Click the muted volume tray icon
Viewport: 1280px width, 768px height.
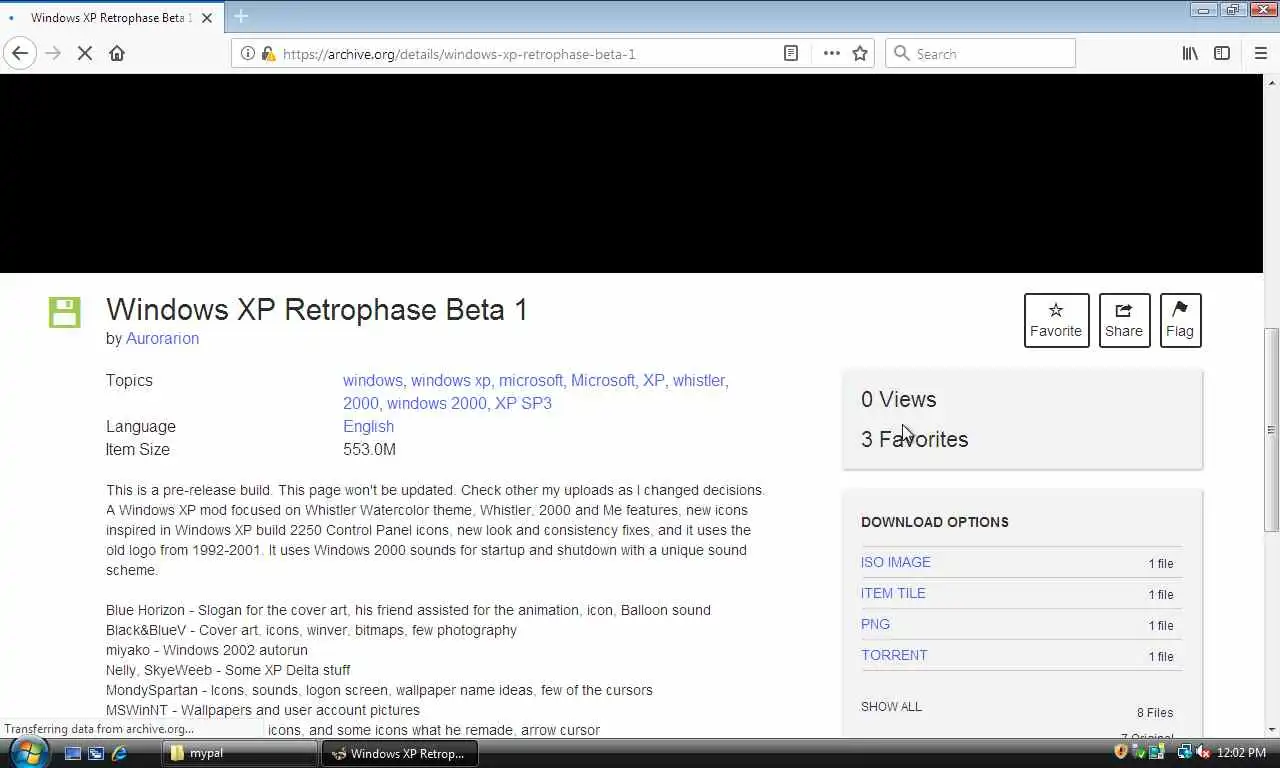click(1203, 752)
